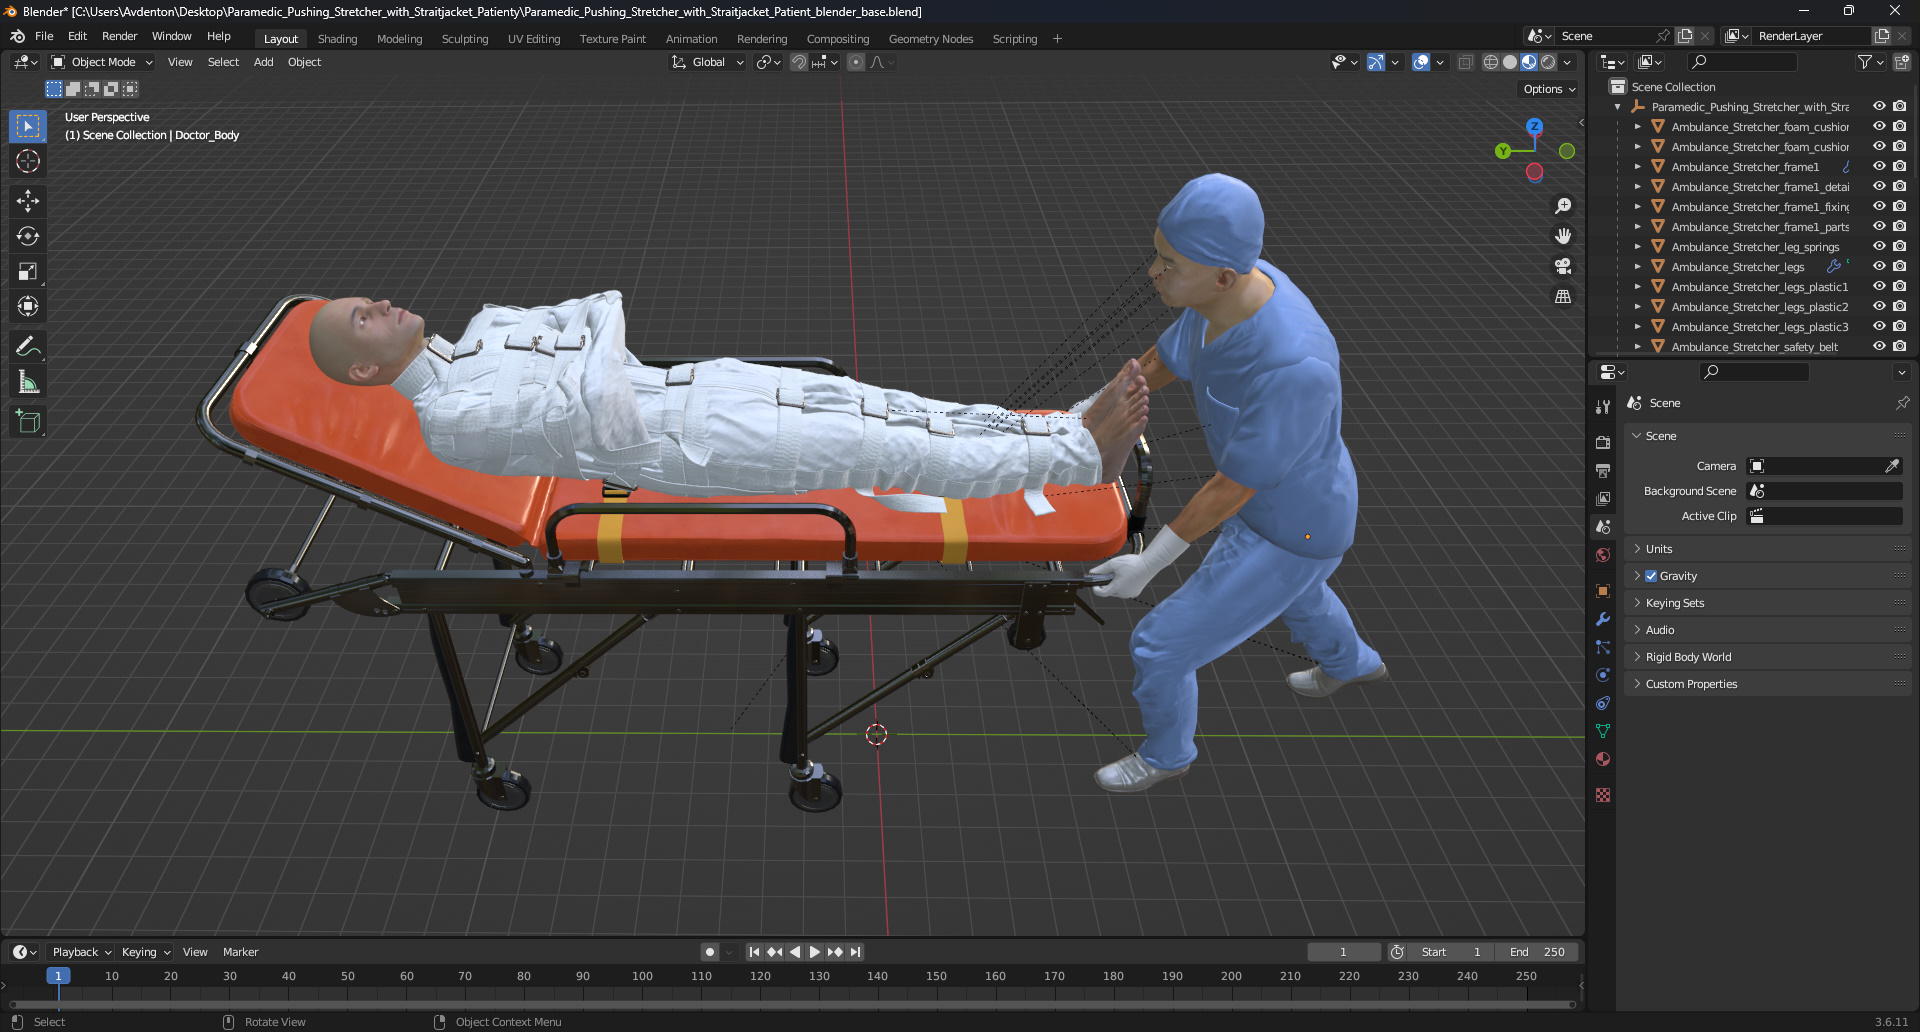
Task: Click the pan view hand icon
Action: [1563, 236]
